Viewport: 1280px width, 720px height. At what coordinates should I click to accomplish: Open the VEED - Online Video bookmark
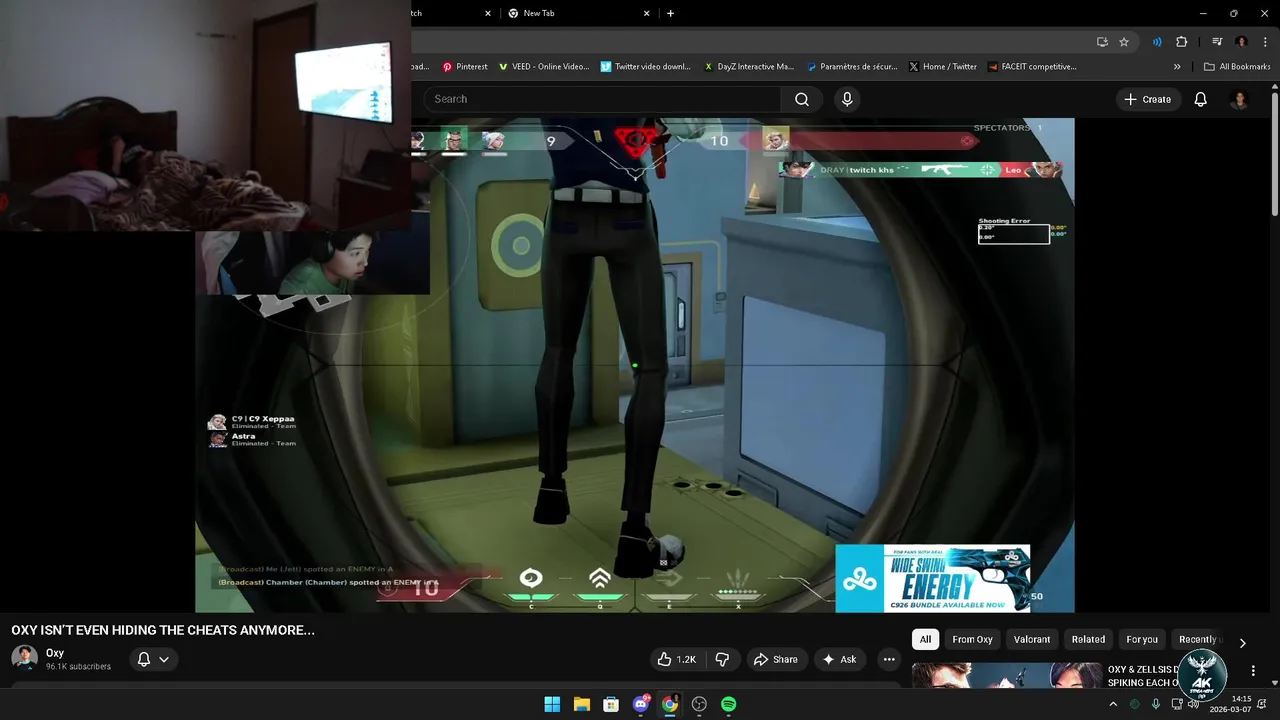[x=544, y=67]
